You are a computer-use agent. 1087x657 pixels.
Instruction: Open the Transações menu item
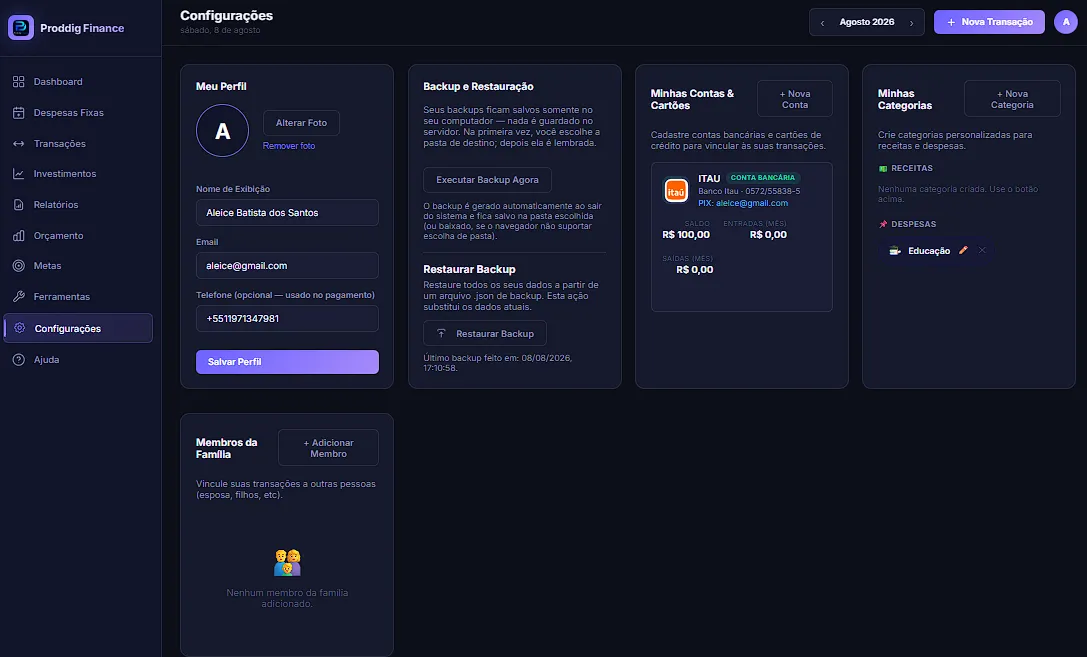pyautogui.click(x=78, y=143)
